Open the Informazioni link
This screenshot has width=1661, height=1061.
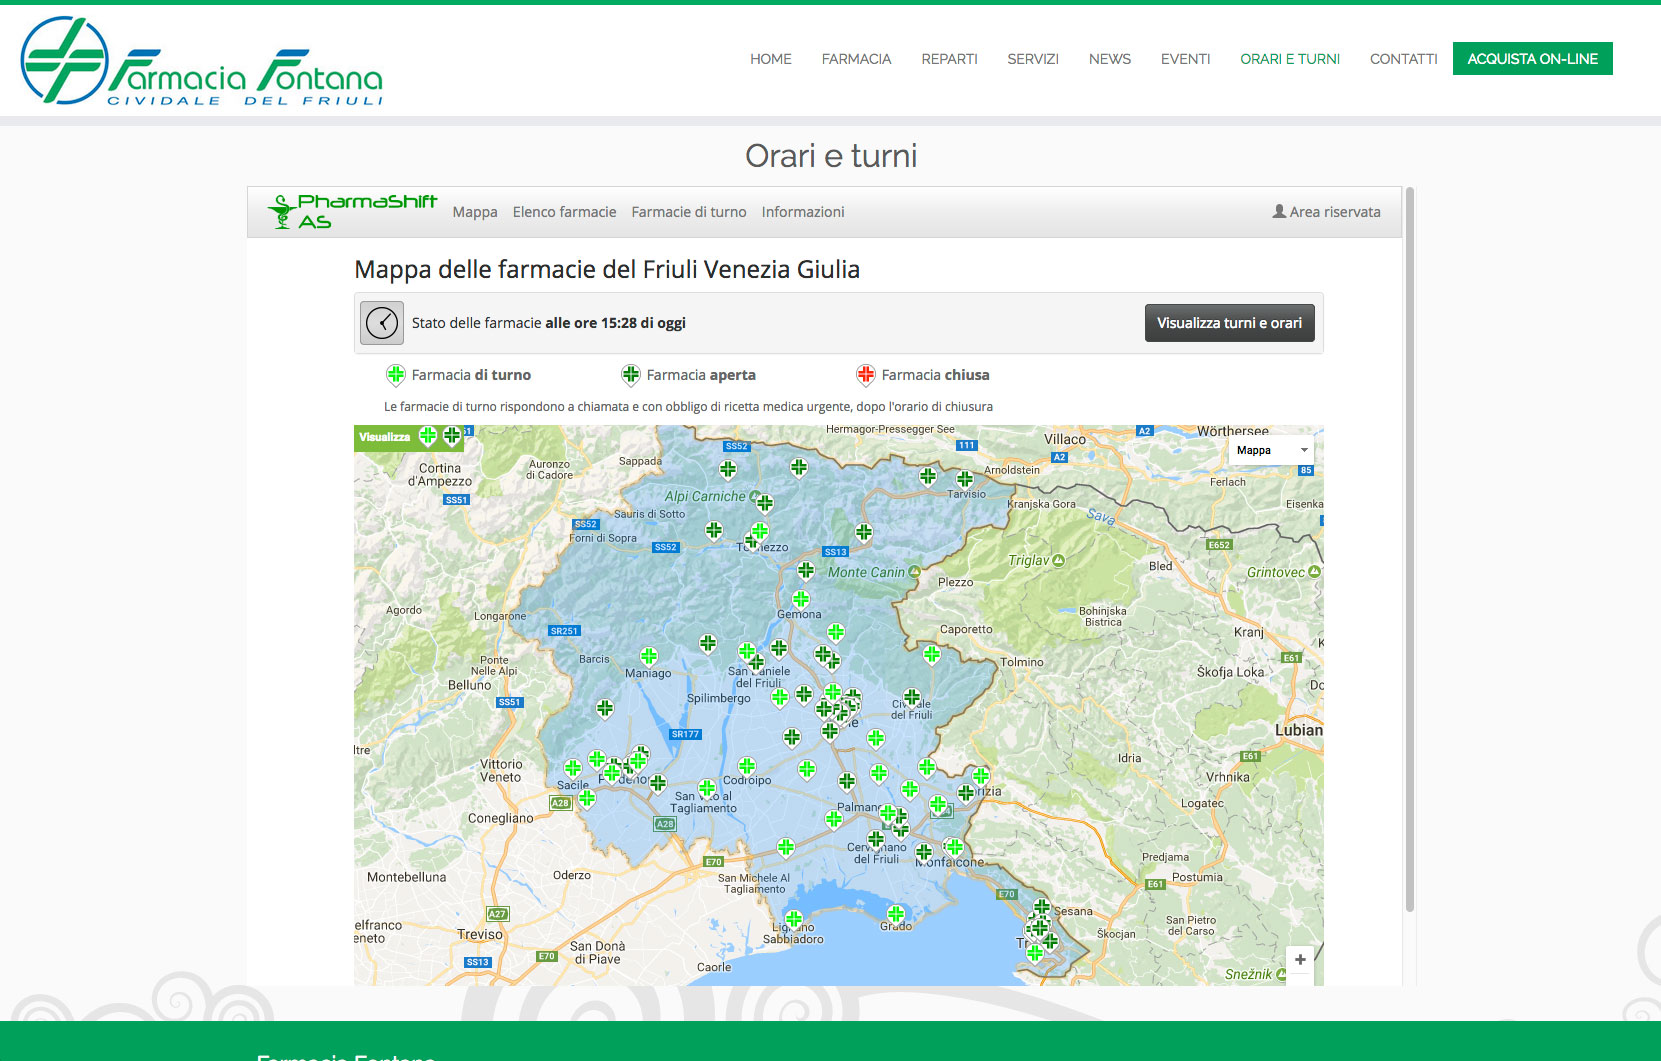[x=803, y=212]
